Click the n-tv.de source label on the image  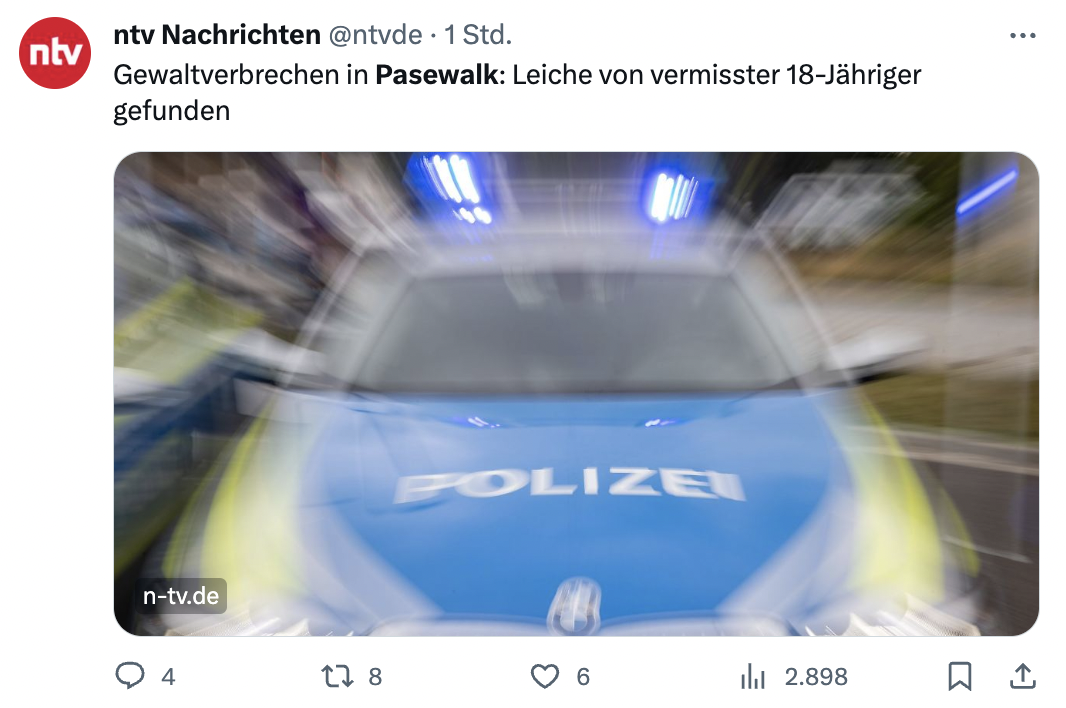coord(181,596)
